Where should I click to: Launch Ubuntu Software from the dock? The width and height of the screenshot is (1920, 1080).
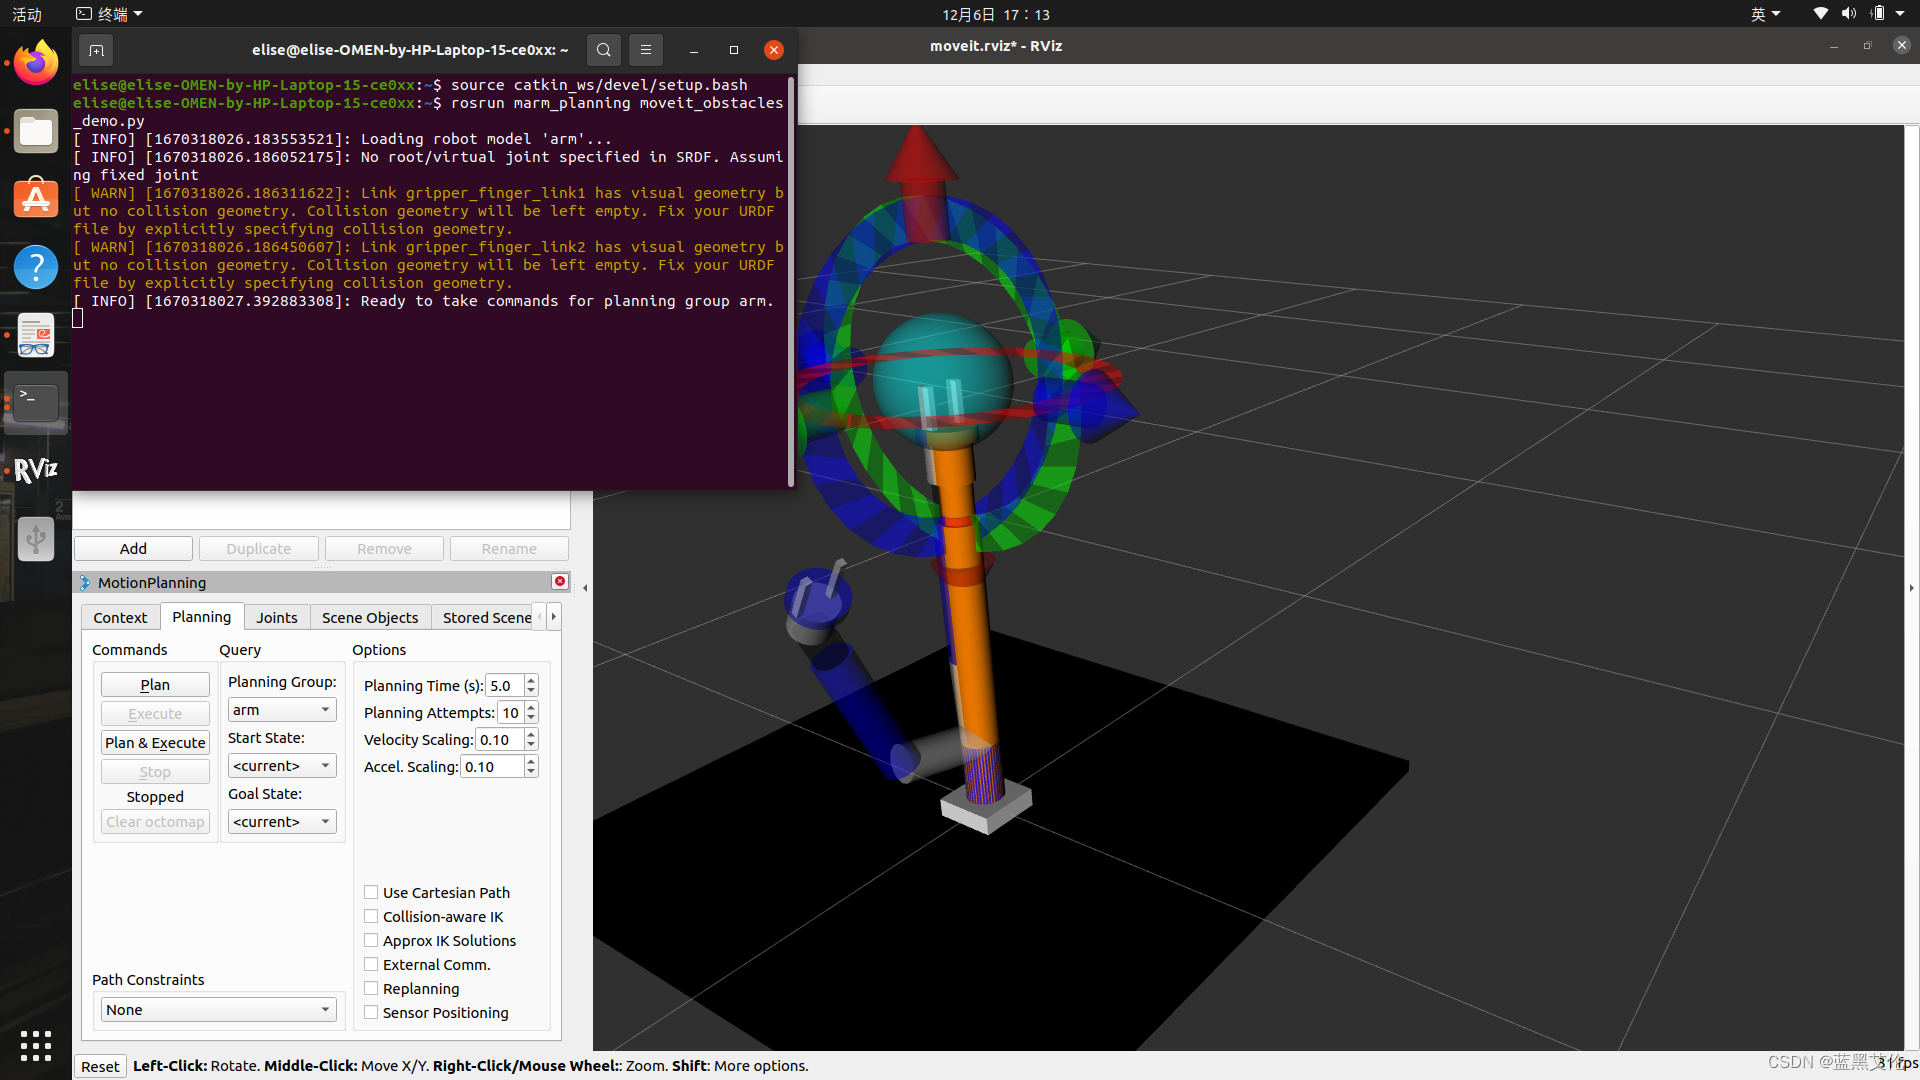click(36, 199)
